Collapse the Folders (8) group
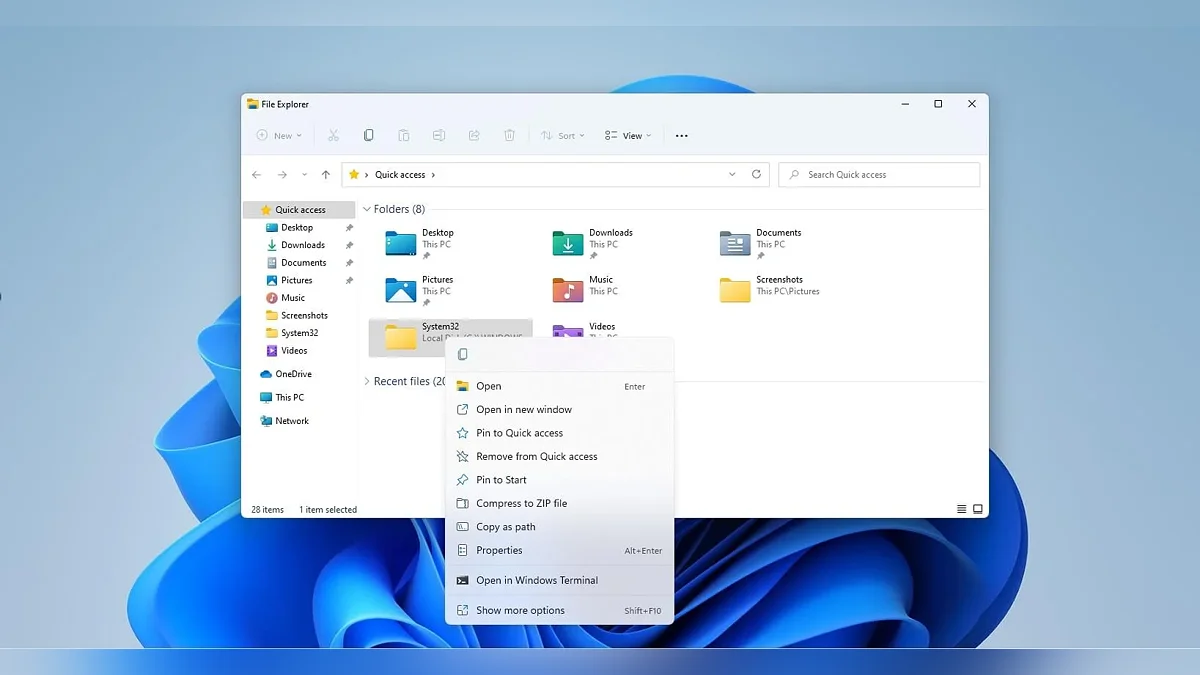 tap(367, 209)
